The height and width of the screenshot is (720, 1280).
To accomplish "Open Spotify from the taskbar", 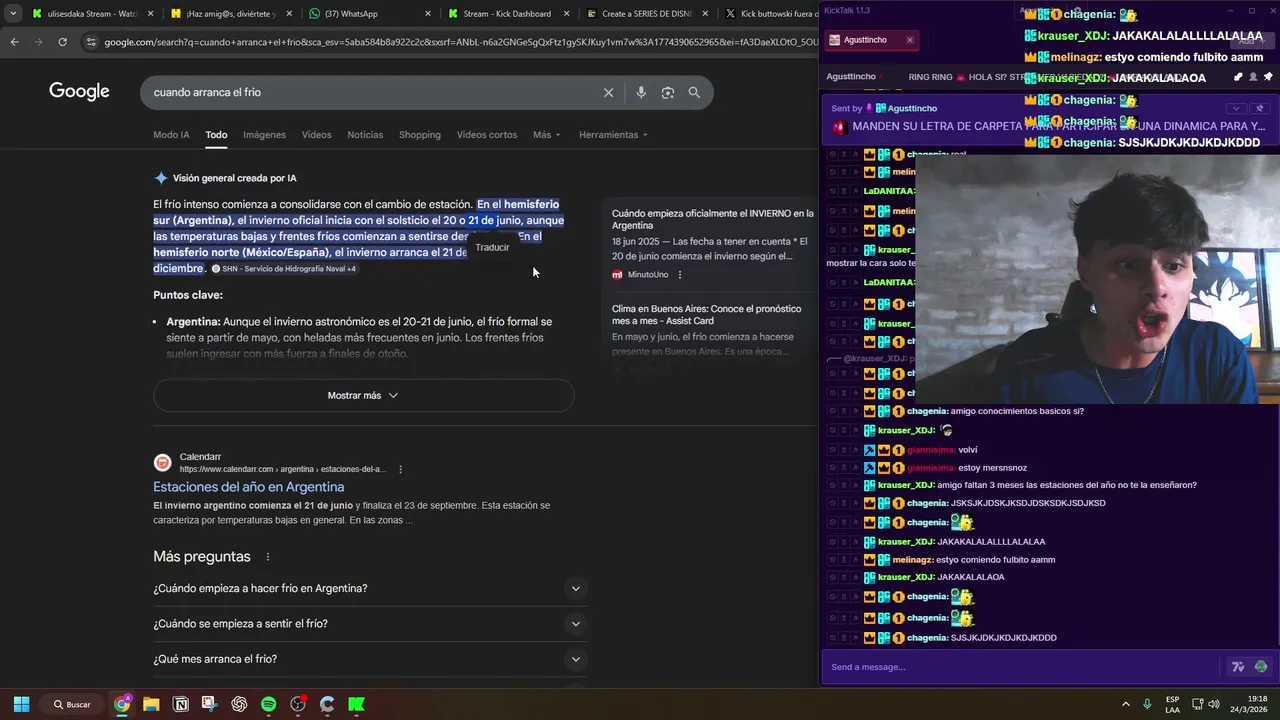I will pos(268,704).
